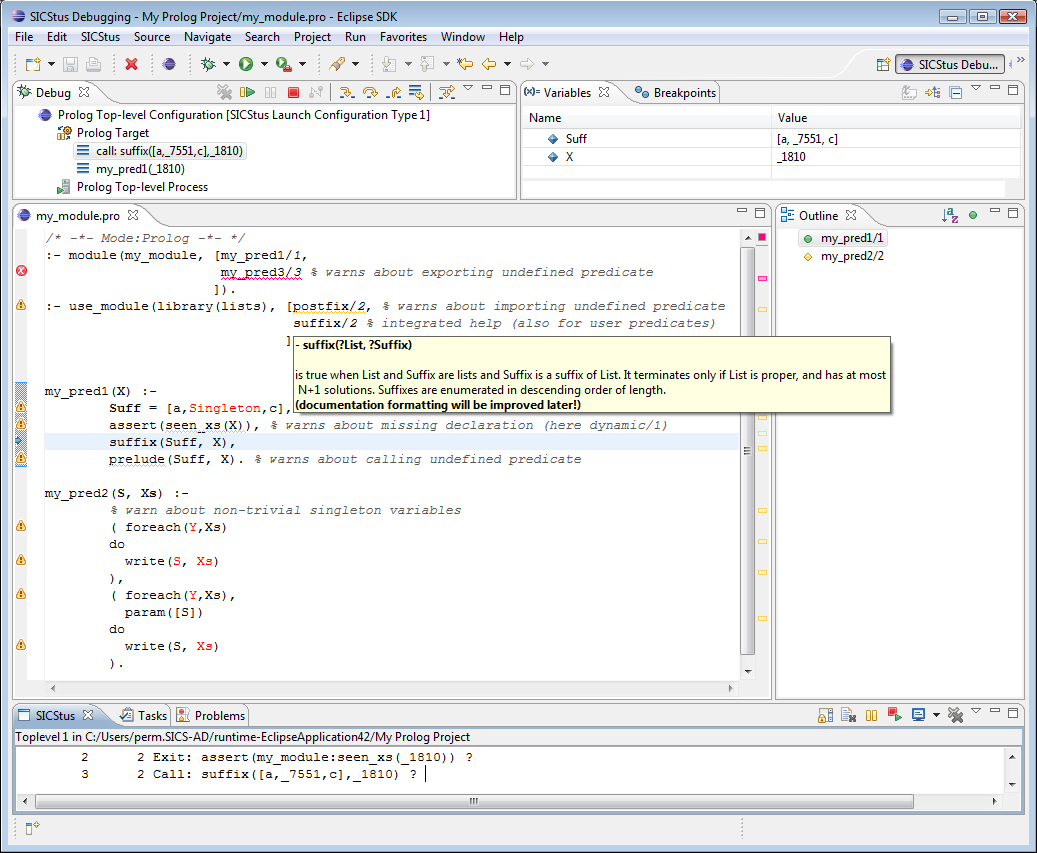Open the Navigate menu
Image resolution: width=1037 pixels, height=853 pixels.
[x=207, y=37]
